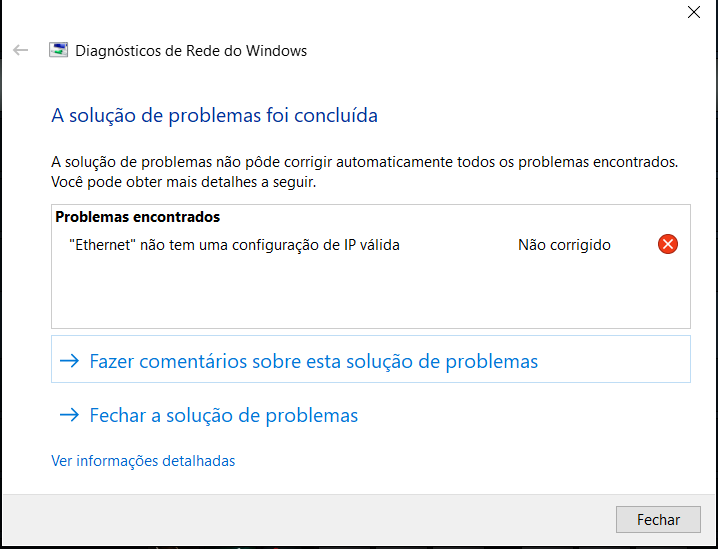Click the arrow beside Fechar a solução
Image resolution: width=718 pixels, height=549 pixels.
click(x=70, y=415)
